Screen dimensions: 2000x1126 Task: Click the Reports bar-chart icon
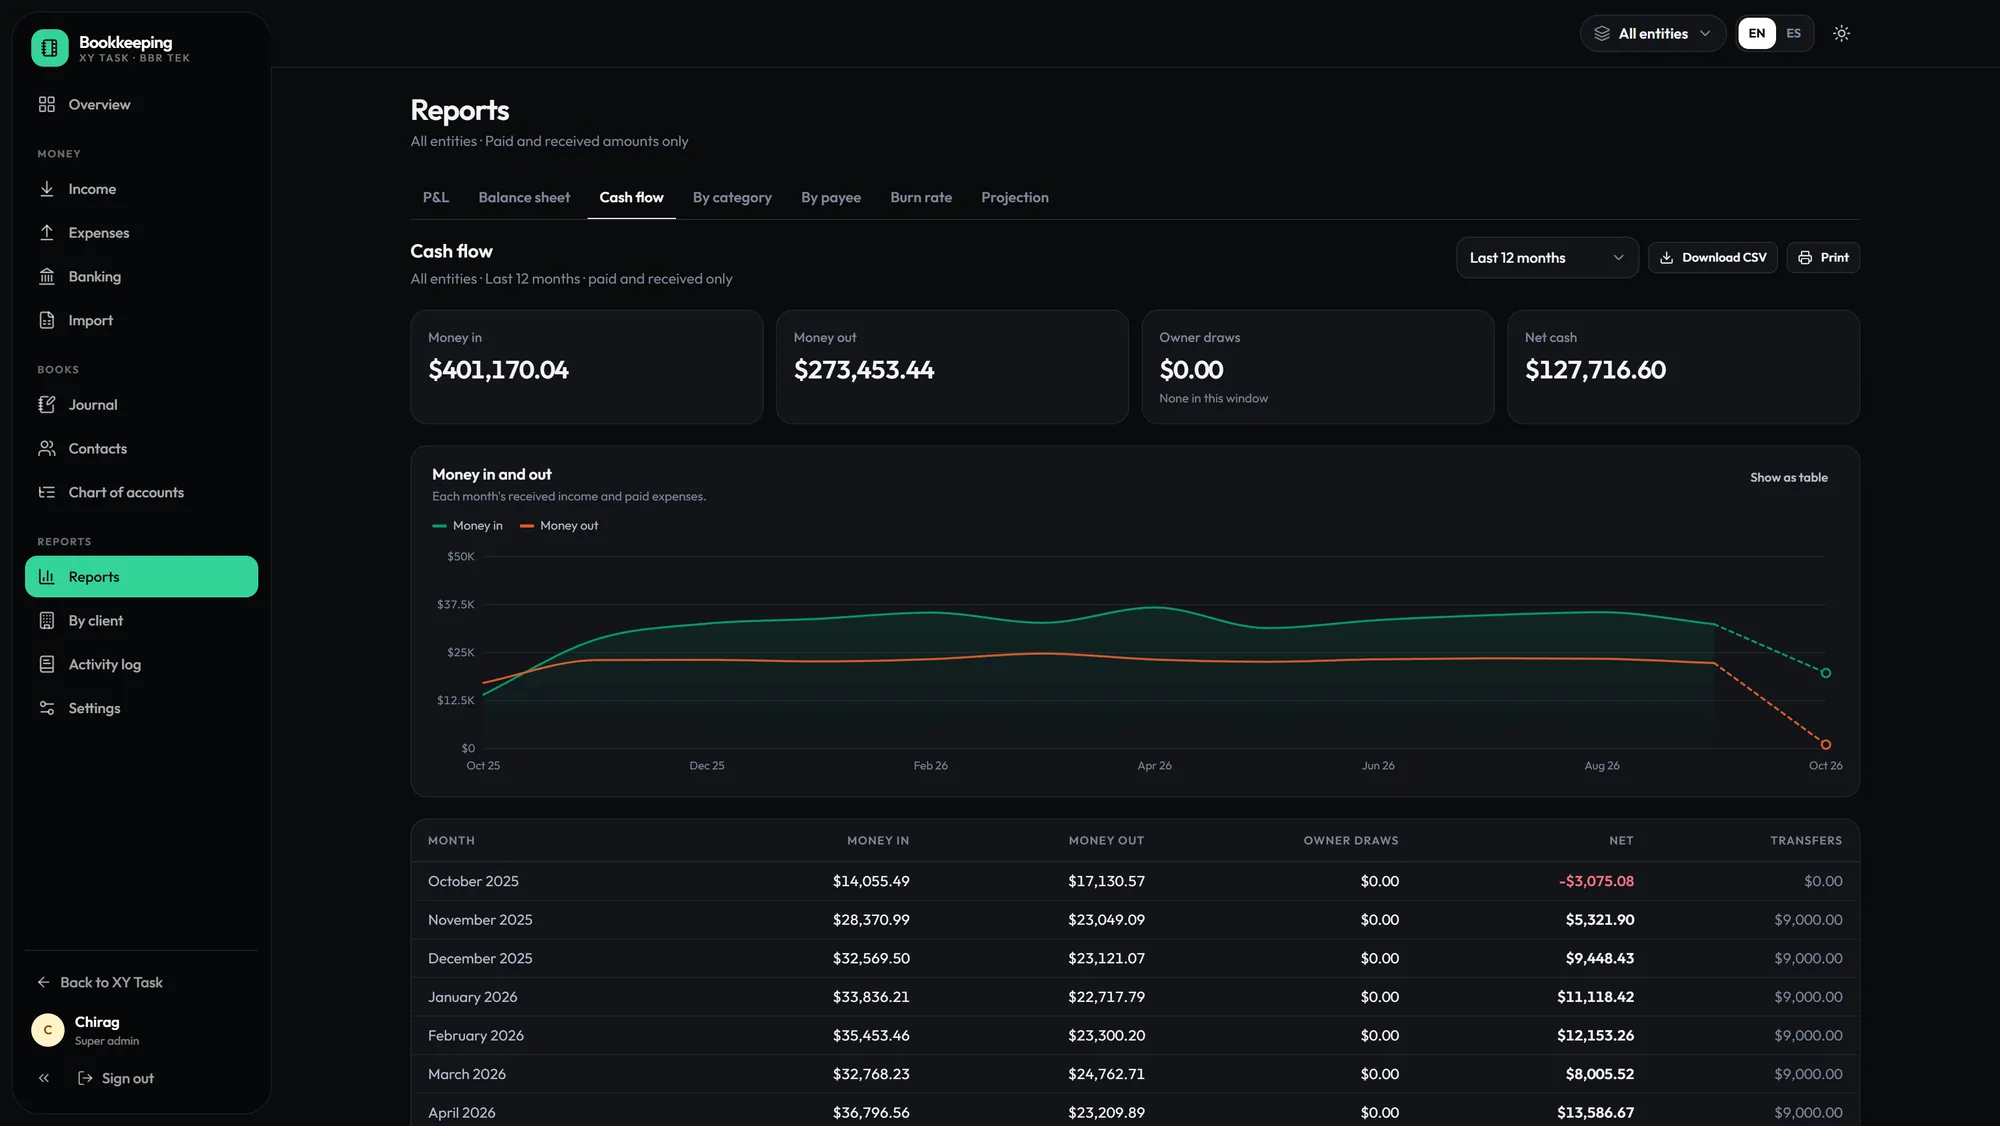[47, 577]
